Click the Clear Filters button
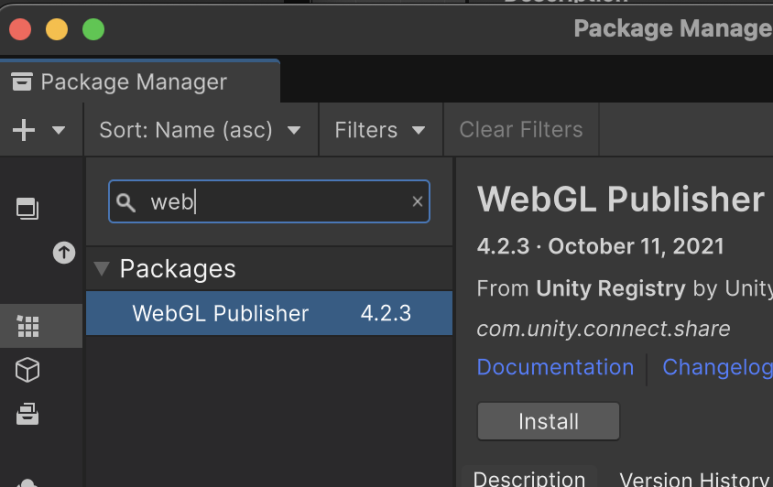The width and height of the screenshot is (773, 487). tap(521, 130)
